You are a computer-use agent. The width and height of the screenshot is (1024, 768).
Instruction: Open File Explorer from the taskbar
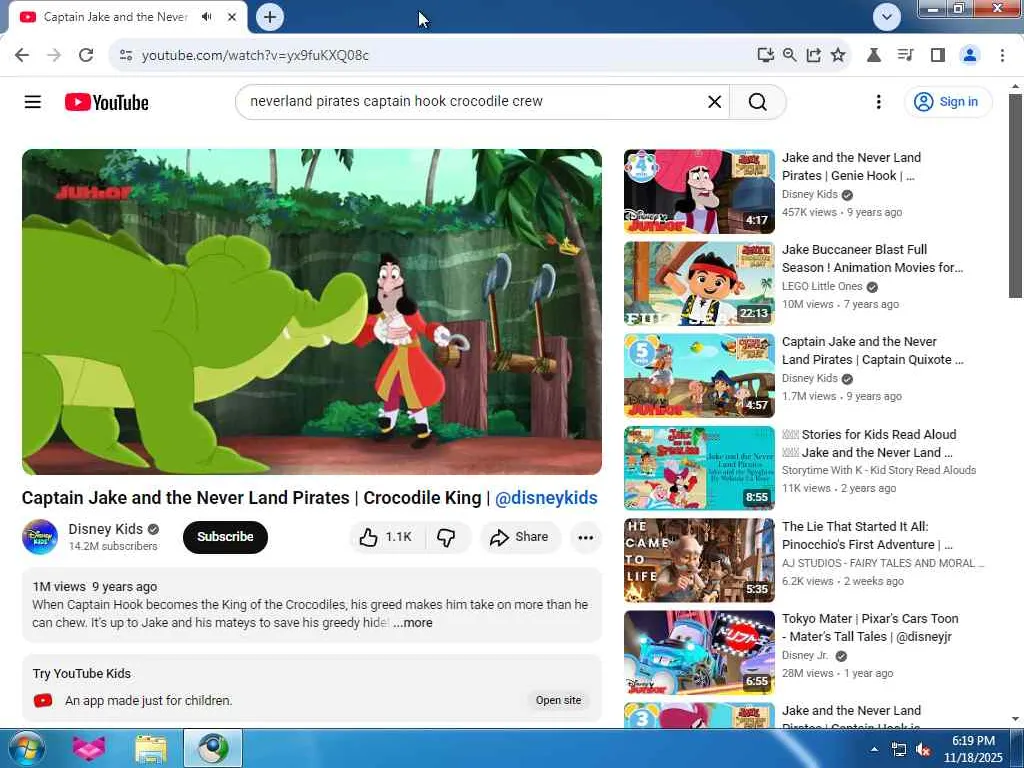151,748
